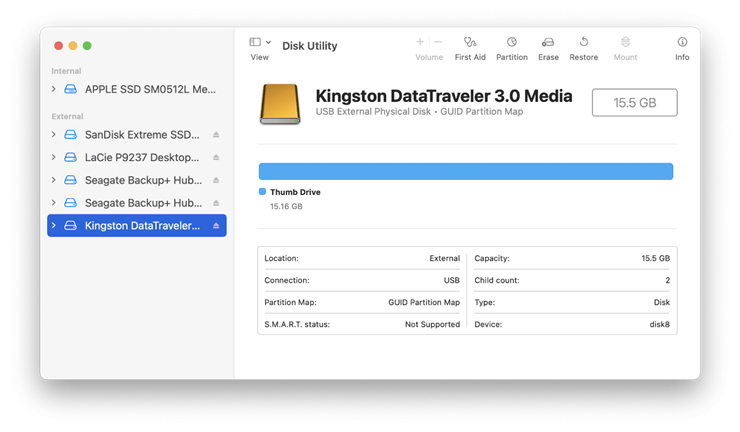Eject the Kingston DataTraveler drive

click(216, 226)
